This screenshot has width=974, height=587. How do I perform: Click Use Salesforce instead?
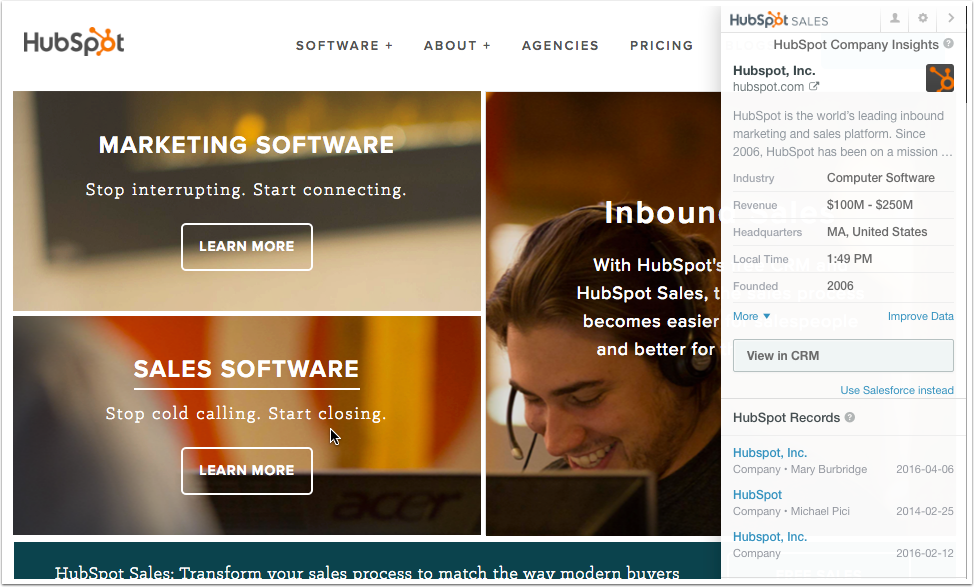tap(897, 390)
